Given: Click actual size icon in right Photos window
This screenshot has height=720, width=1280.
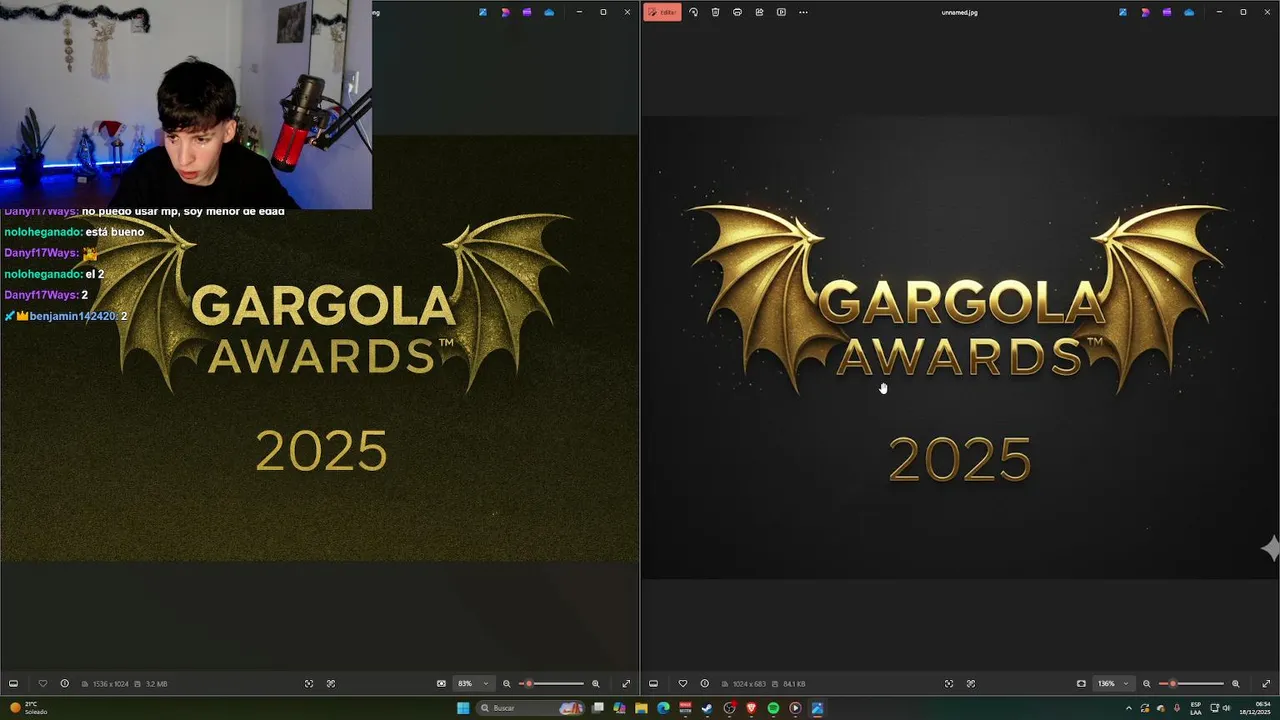Looking at the screenshot, I should pos(949,684).
